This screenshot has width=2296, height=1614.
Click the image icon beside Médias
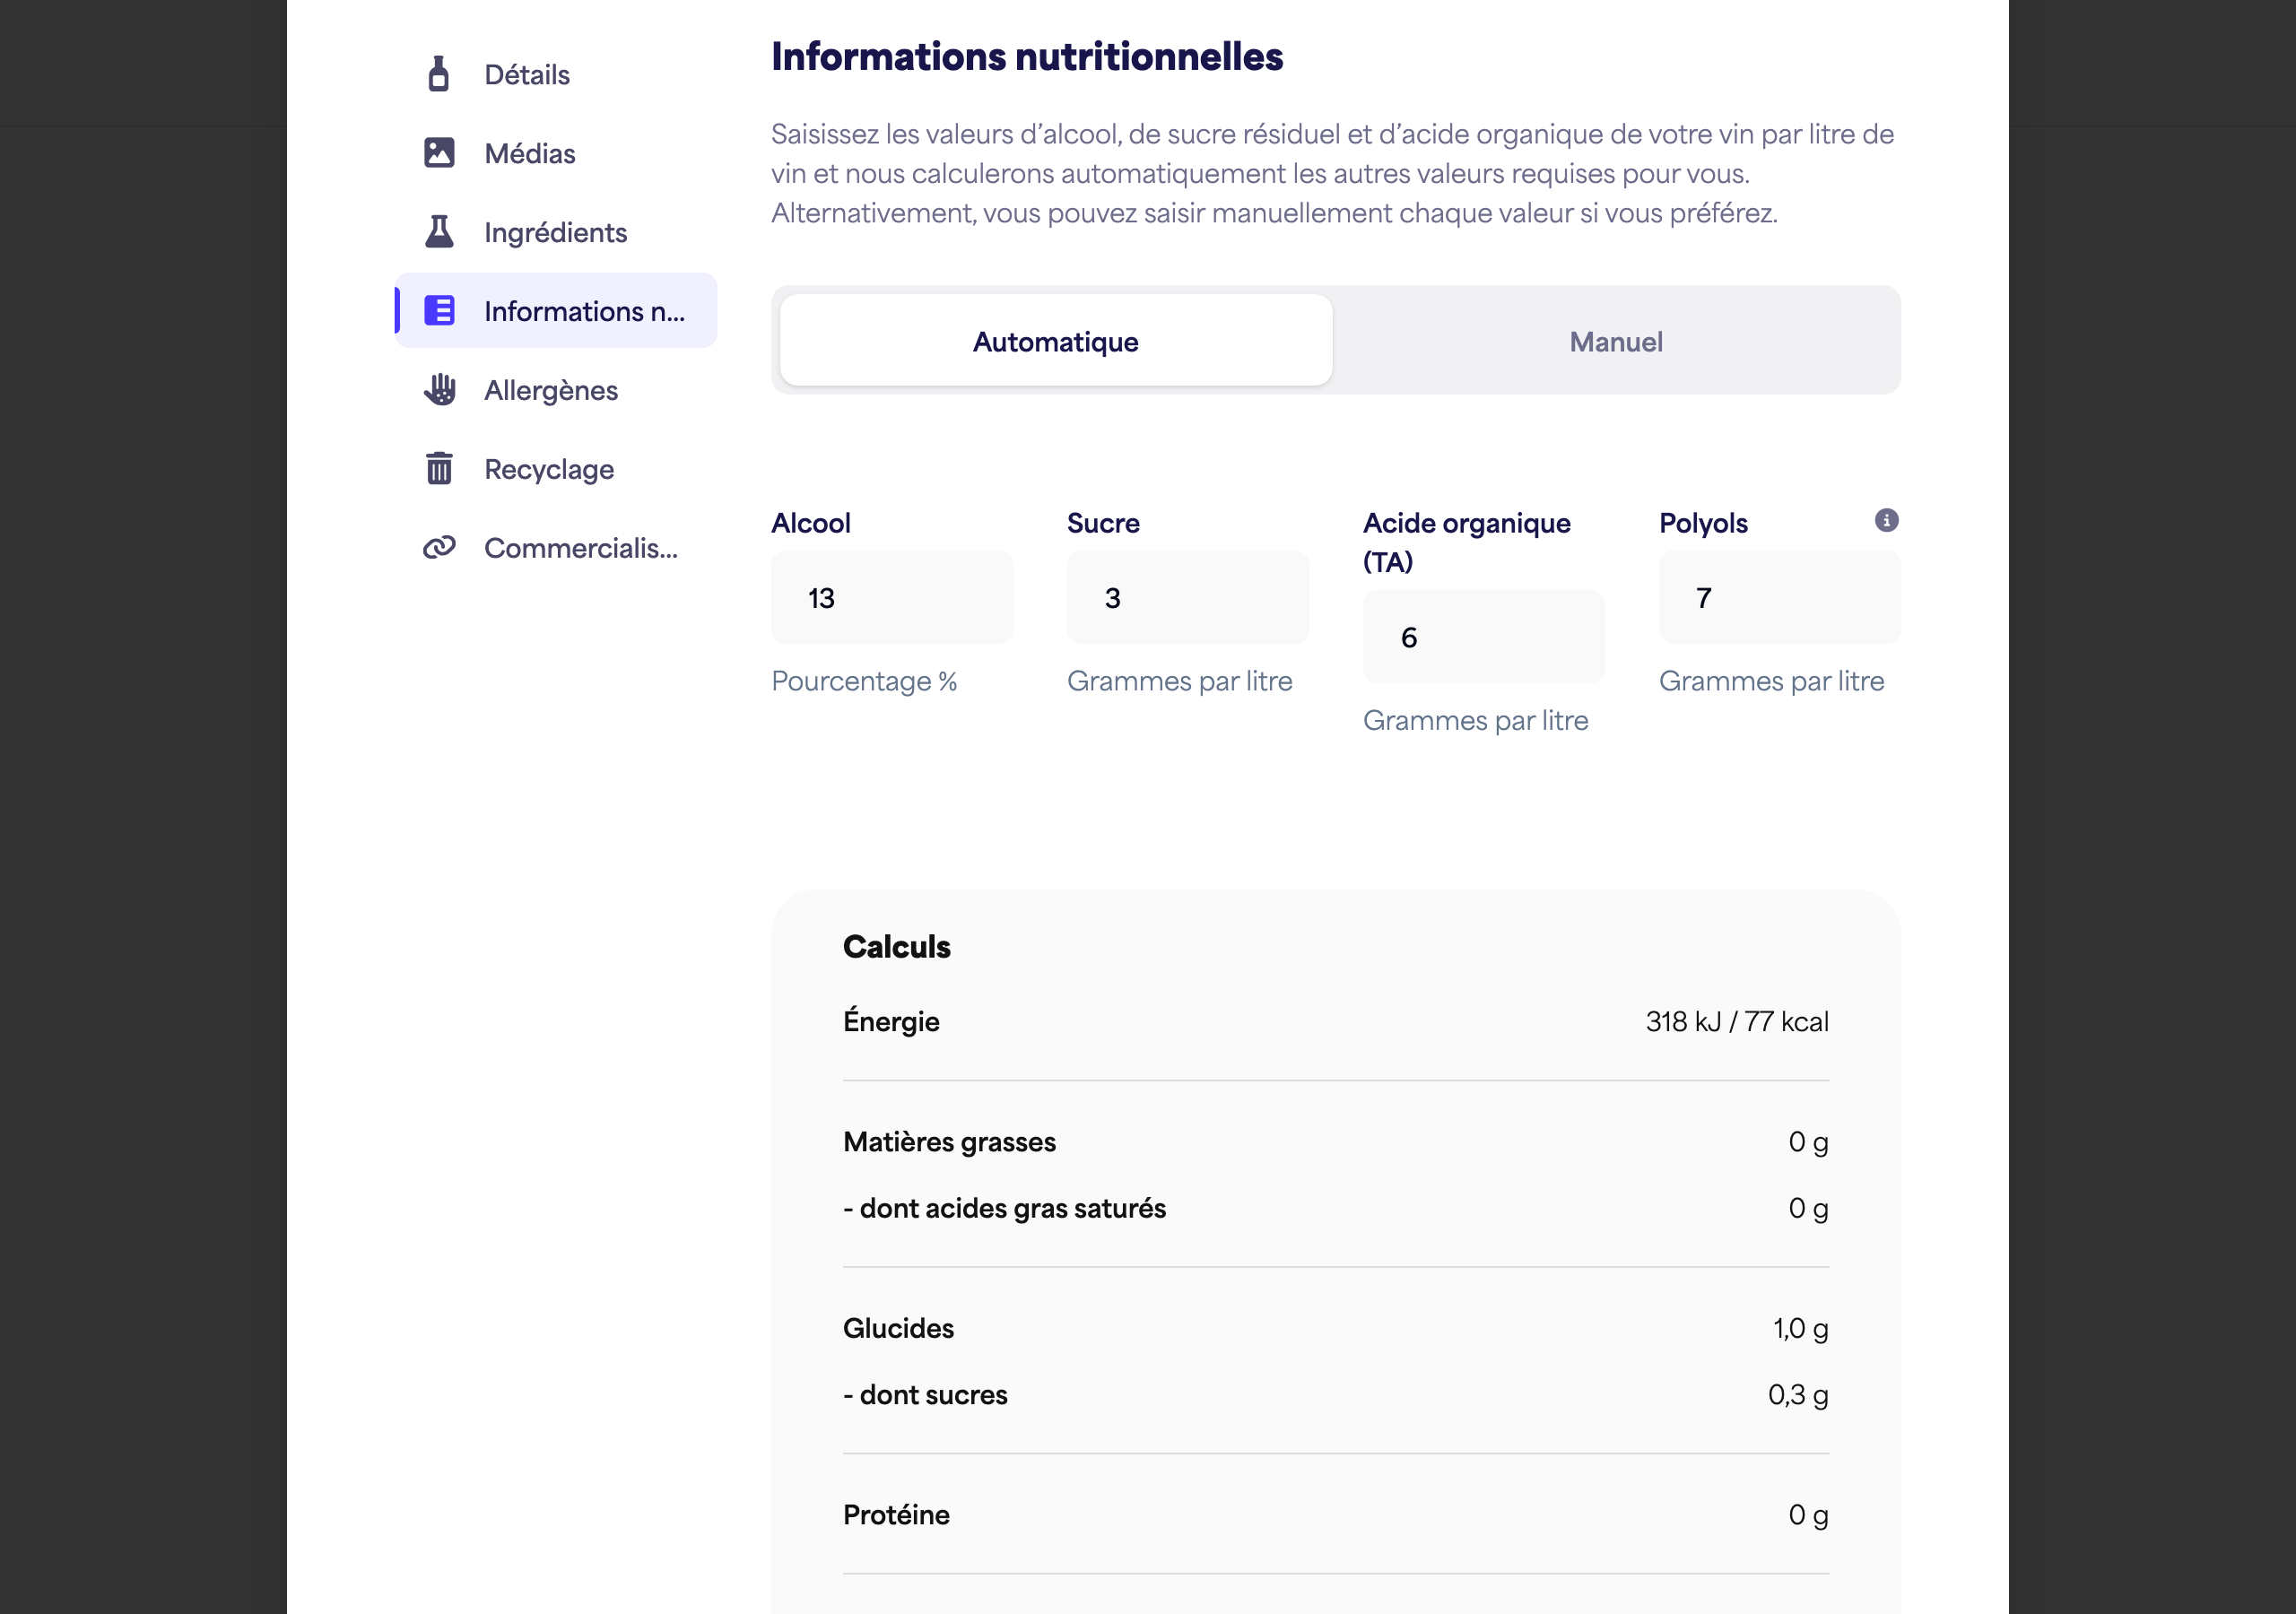(x=439, y=153)
